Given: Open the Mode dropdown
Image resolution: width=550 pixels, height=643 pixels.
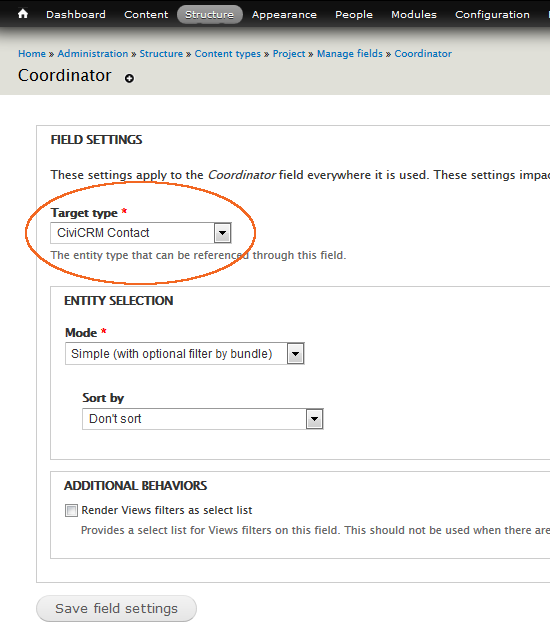Looking at the screenshot, I should [185, 353].
